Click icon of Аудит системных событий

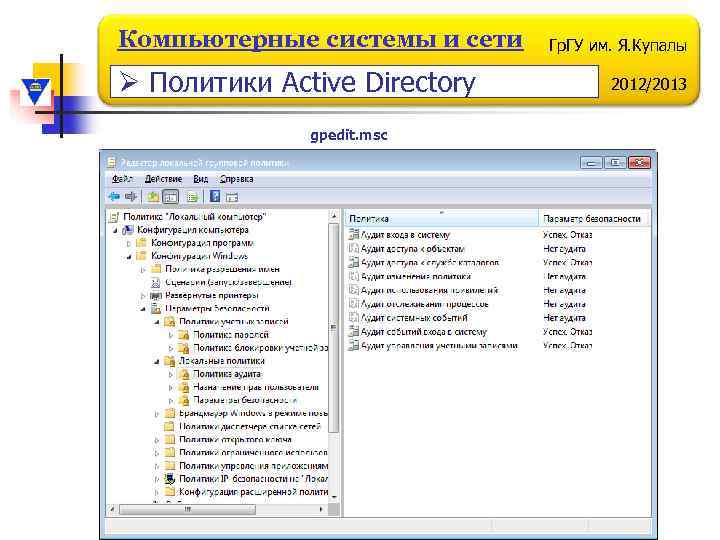click(x=353, y=318)
